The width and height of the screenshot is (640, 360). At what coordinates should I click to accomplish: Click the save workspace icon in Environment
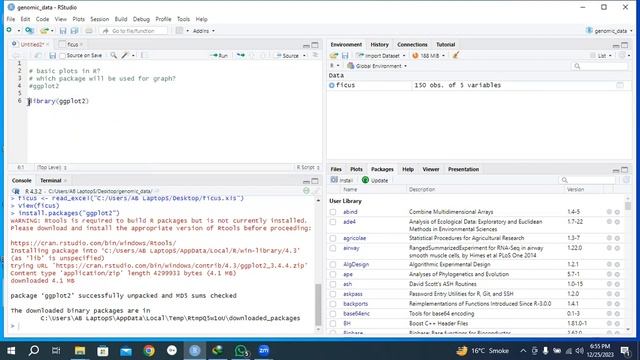coord(345,56)
